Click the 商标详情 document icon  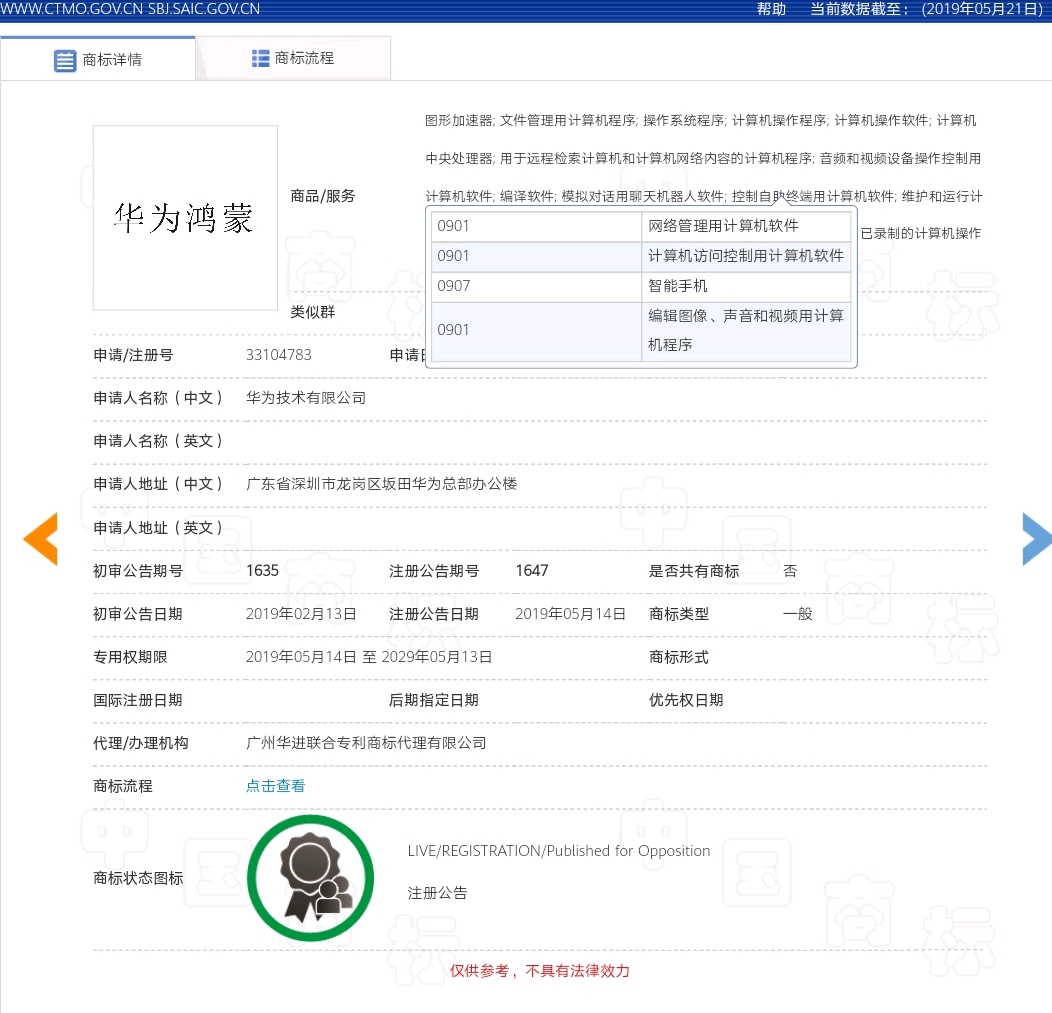(x=65, y=60)
